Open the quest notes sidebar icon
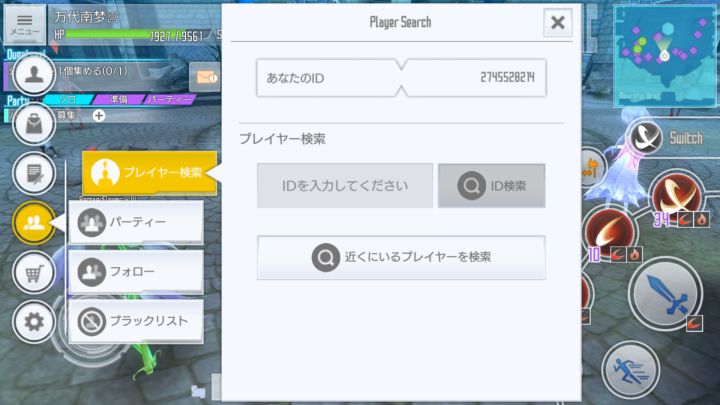The width and height of the screenshot is (720, 405). [34, 174]
